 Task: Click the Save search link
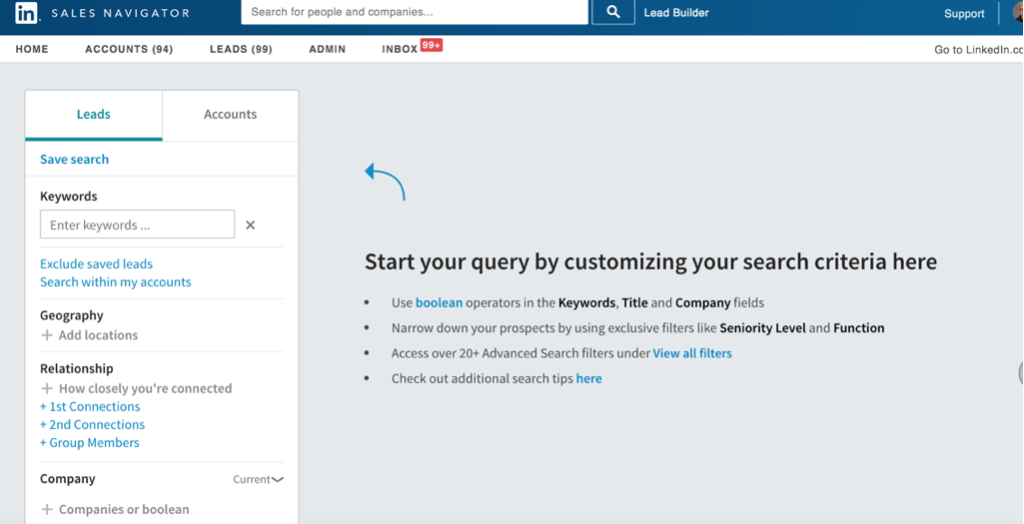tap(74, 159)
